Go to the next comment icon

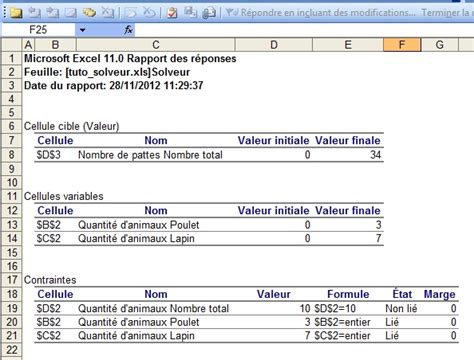coord(52,13)
